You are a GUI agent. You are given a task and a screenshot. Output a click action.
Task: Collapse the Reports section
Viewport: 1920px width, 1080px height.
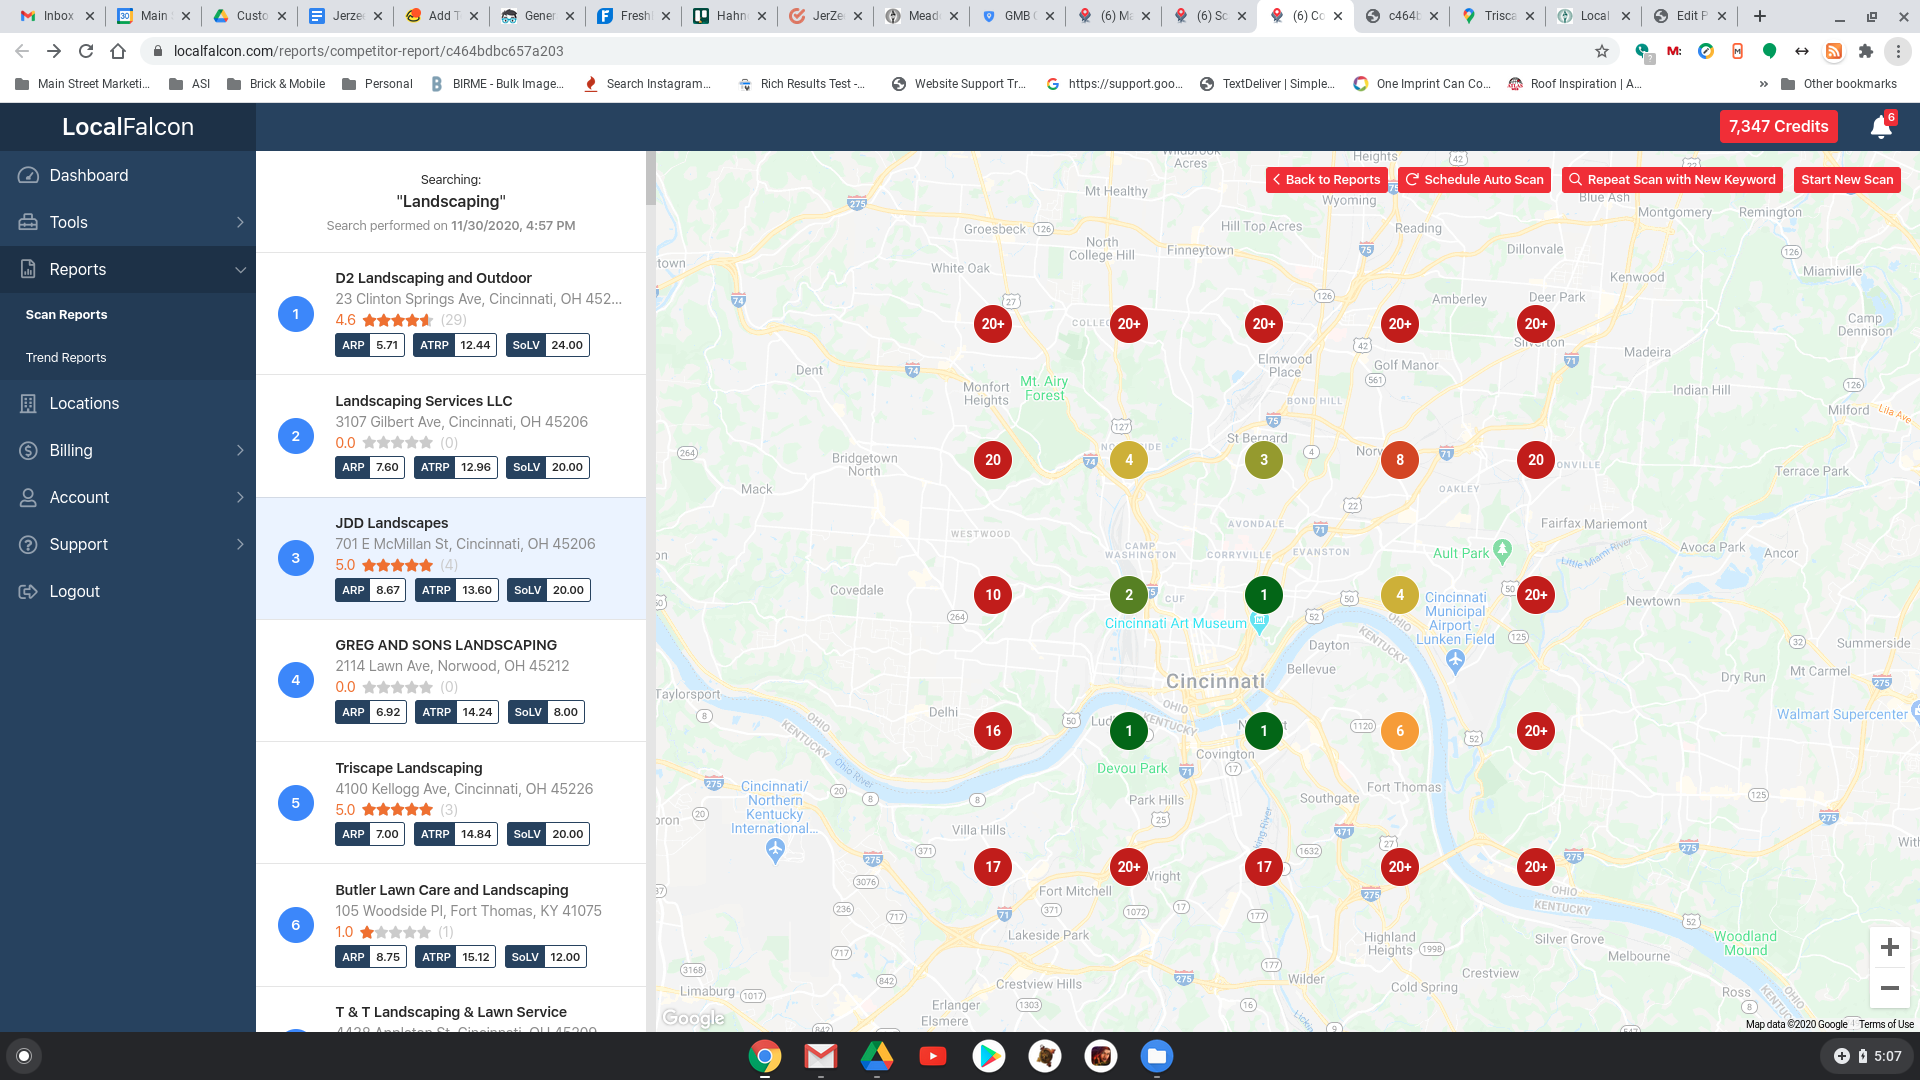coord(240,269)
